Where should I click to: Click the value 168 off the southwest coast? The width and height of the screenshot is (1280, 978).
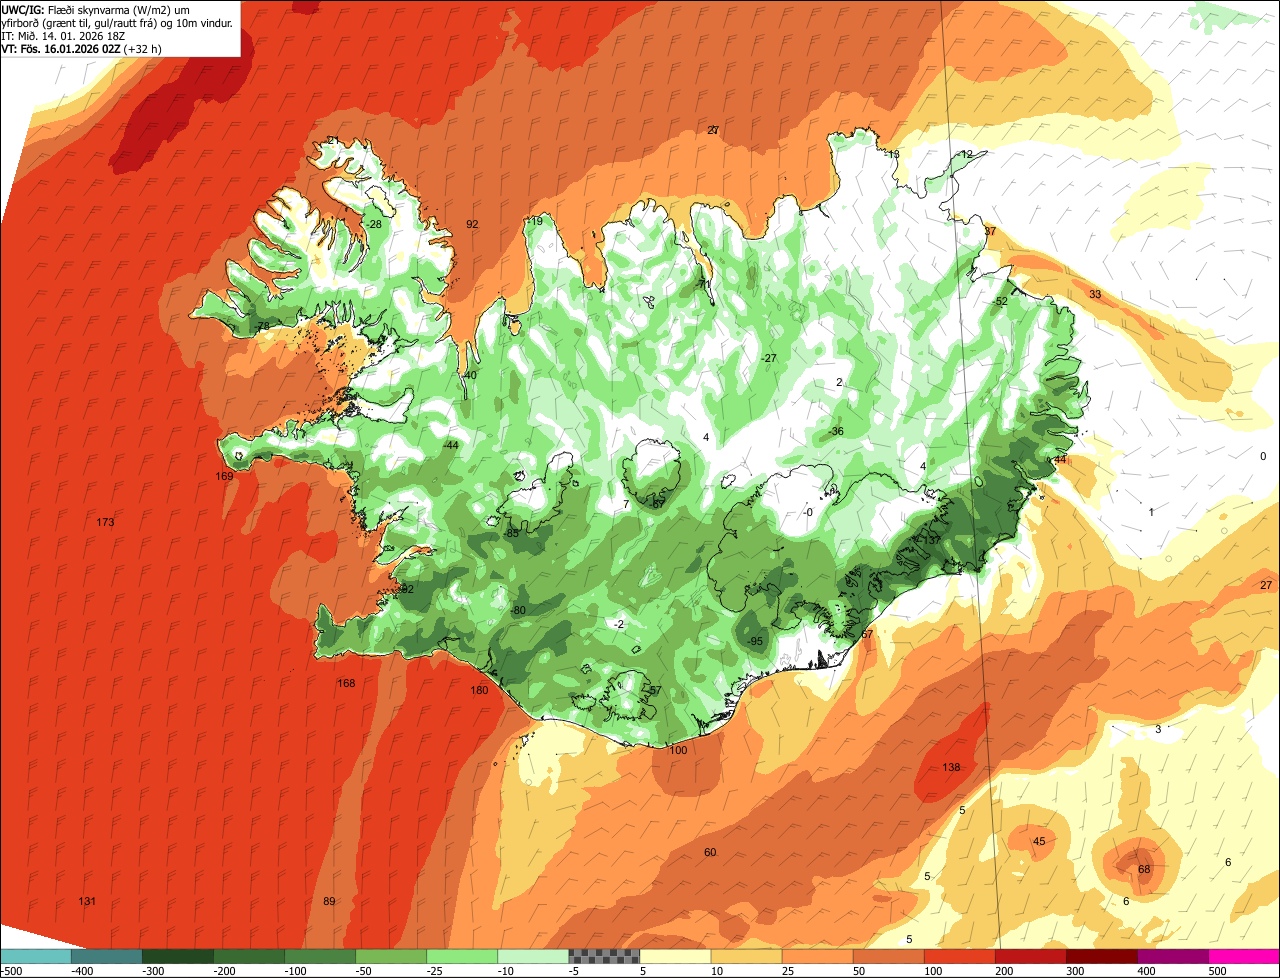pyautogui.click(x=346, y=683)
